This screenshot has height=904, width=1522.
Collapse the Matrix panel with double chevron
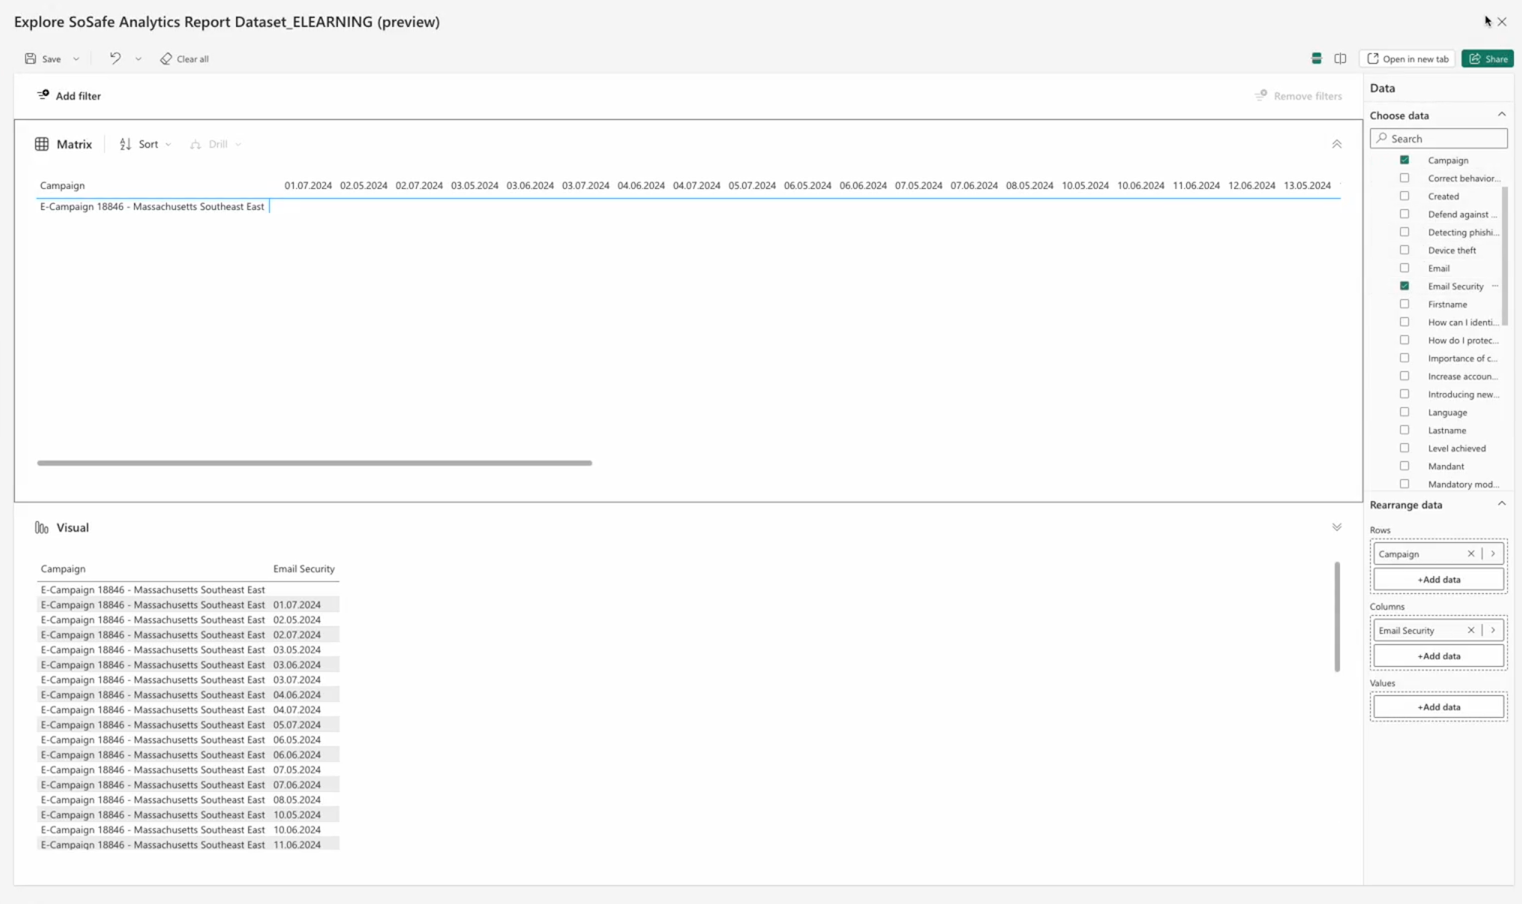(1336, 144)
